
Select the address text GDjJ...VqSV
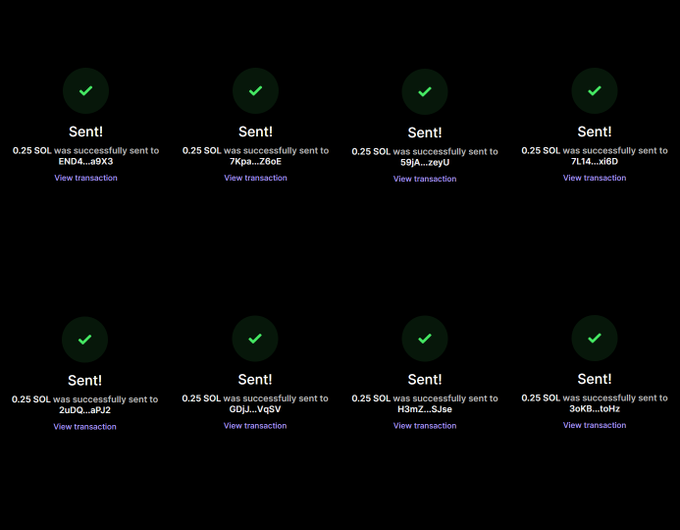tap(255, 409)
